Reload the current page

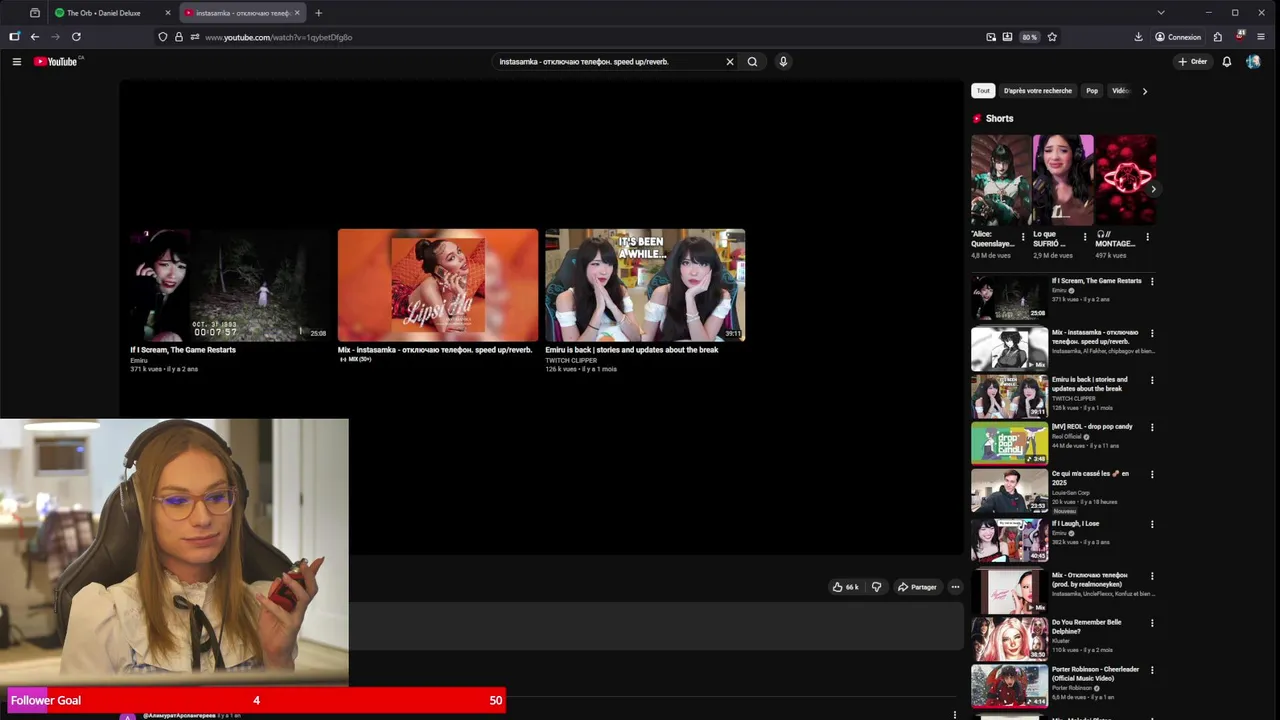(76, 37)
